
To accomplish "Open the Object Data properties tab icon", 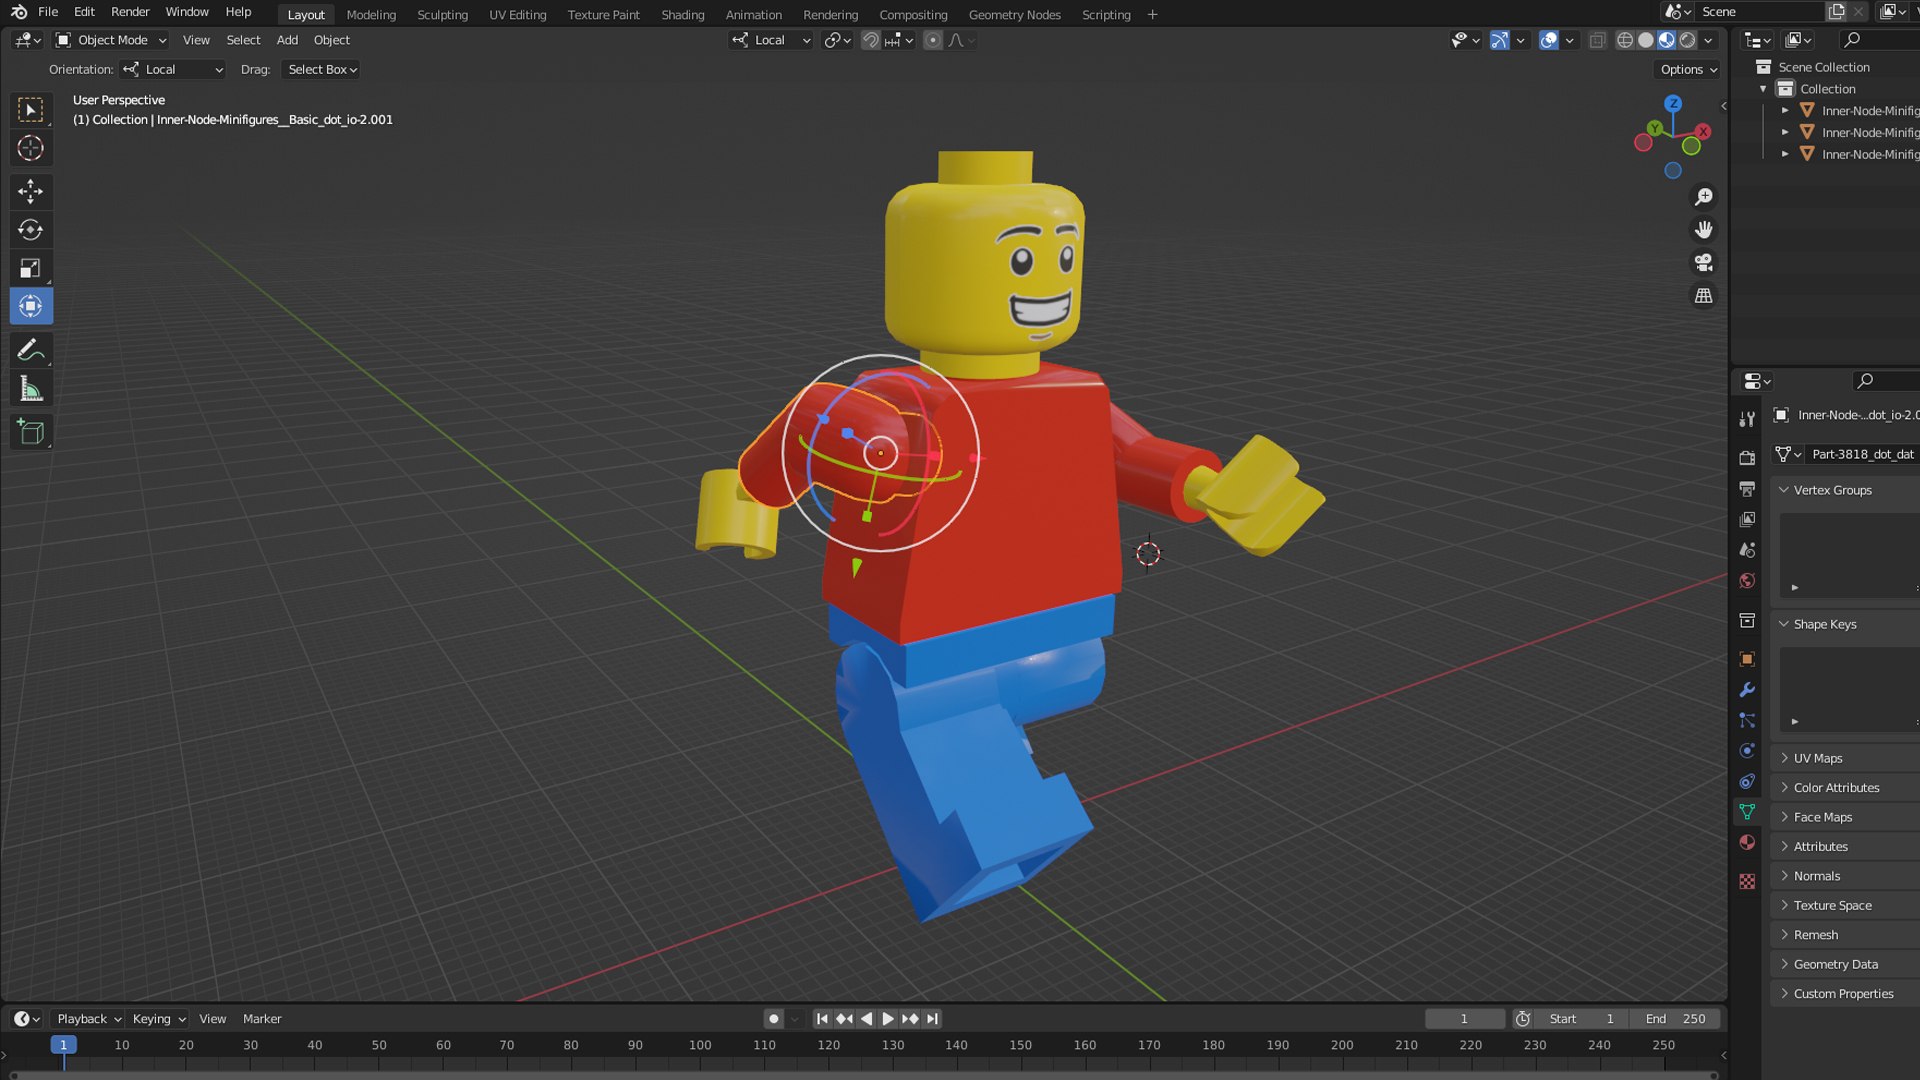I will tap(1747, 812).
